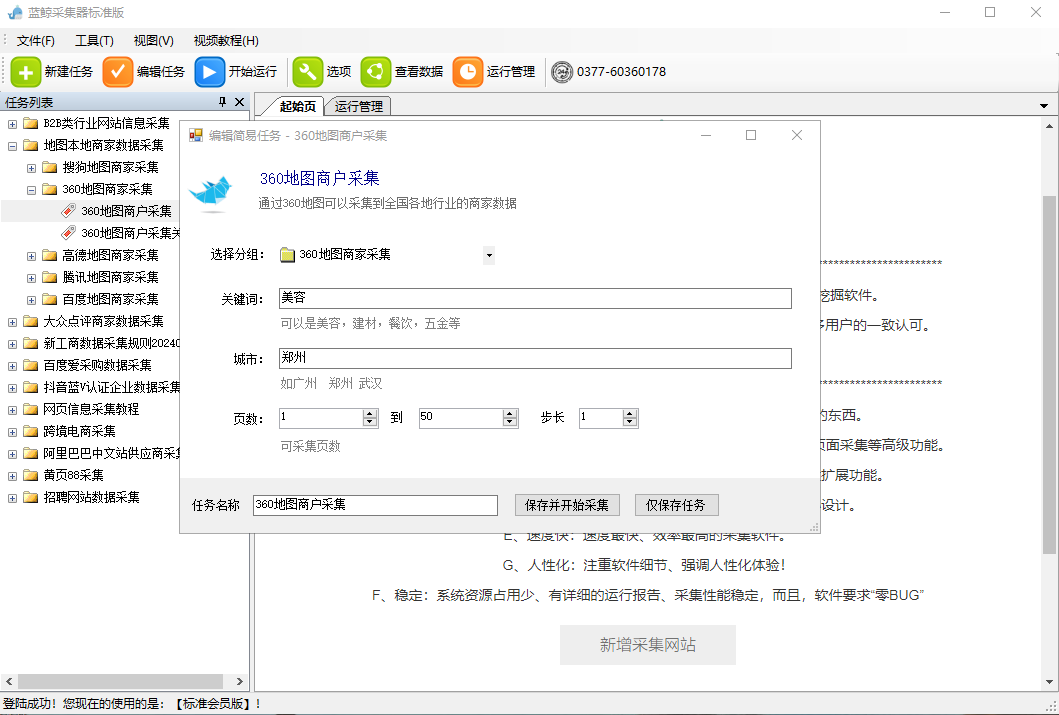Click the 新建任务 green plus icon
The image size is (1059, 715).
(x=26, y=72)
